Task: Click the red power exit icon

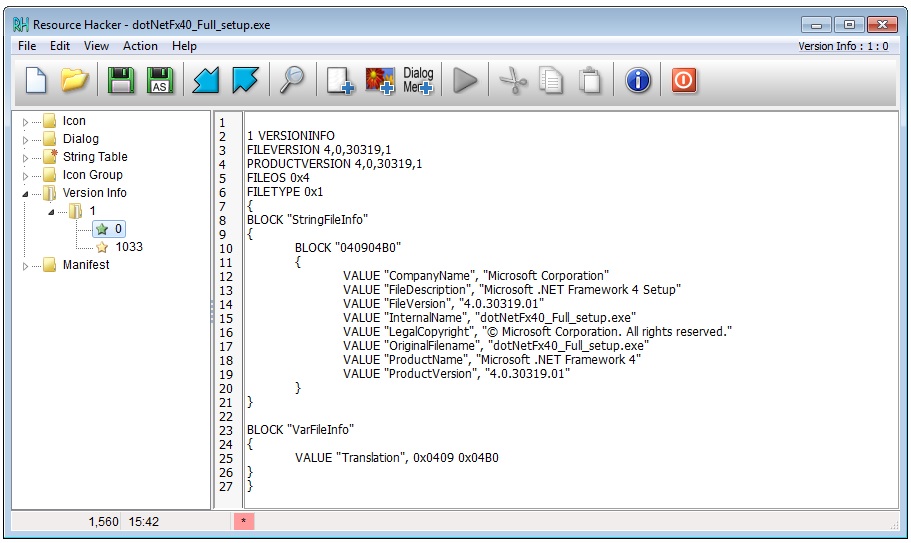Action: pos(684,80)
